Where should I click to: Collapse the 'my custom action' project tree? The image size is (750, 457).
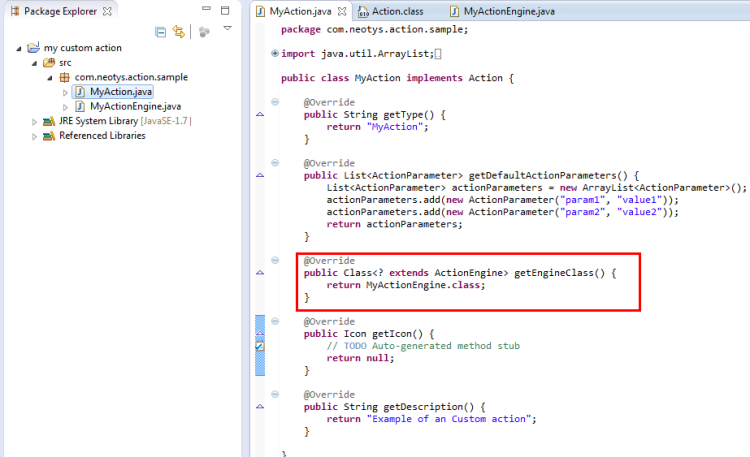click(x=20, y=48)
